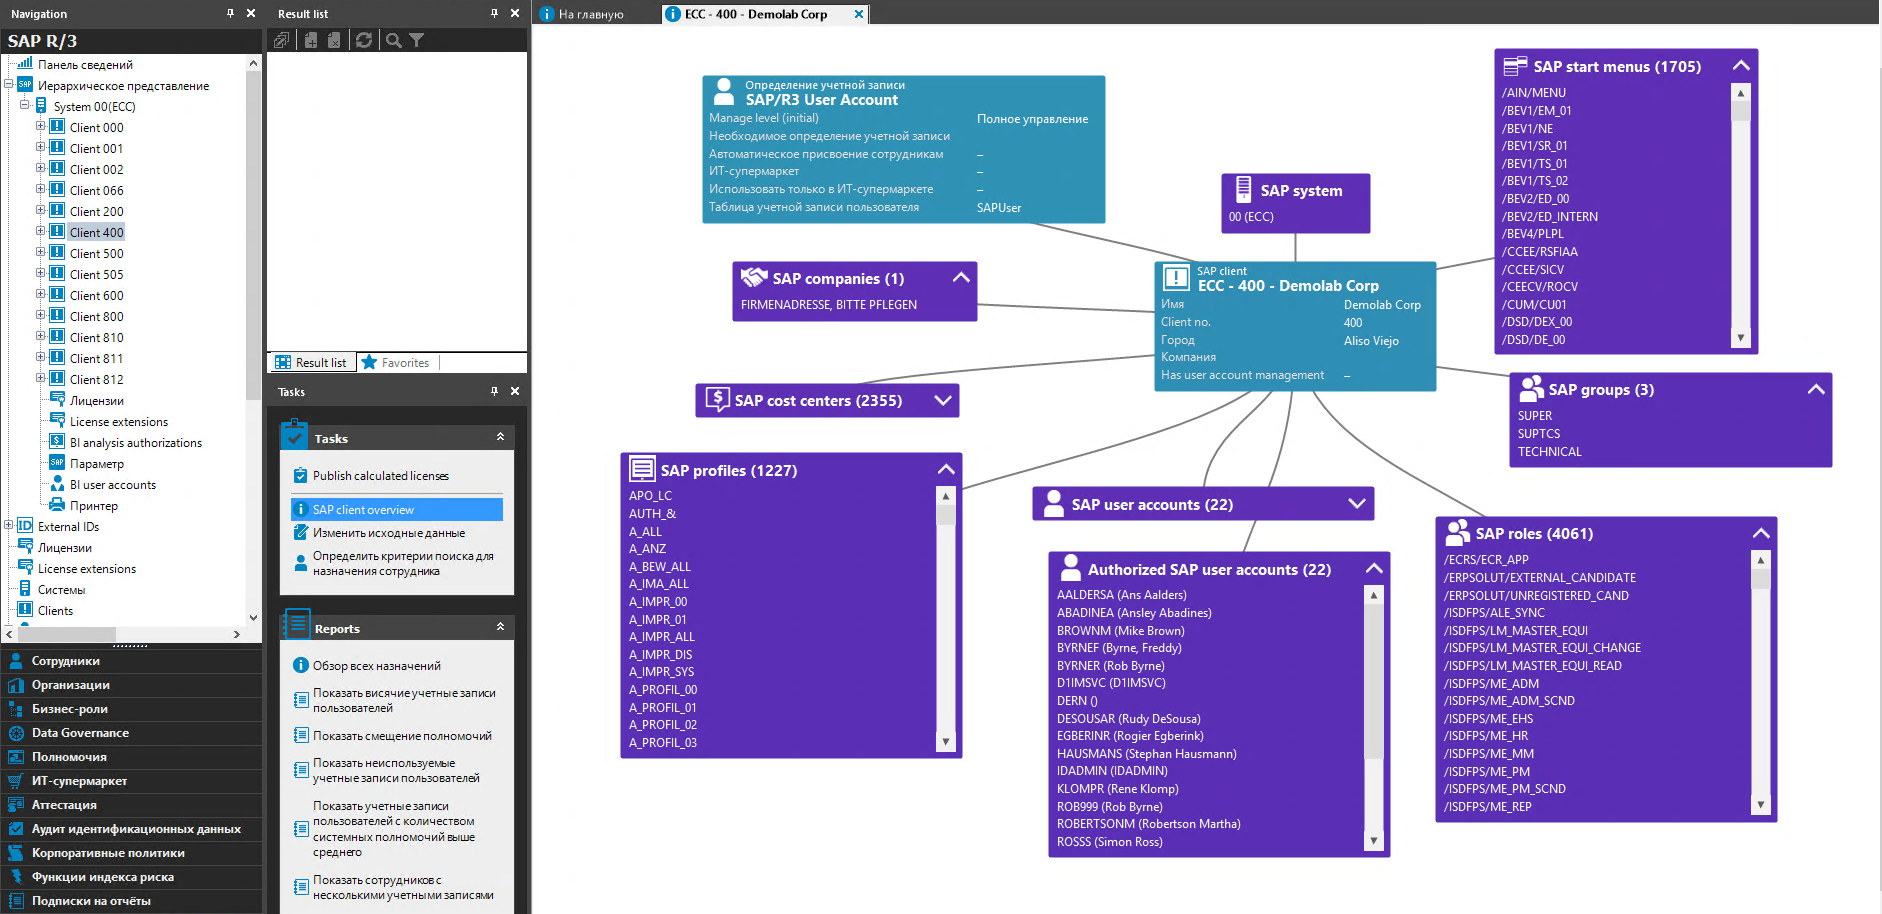Expand the Client 000 tree node
1882x914 pixels.
40,126
